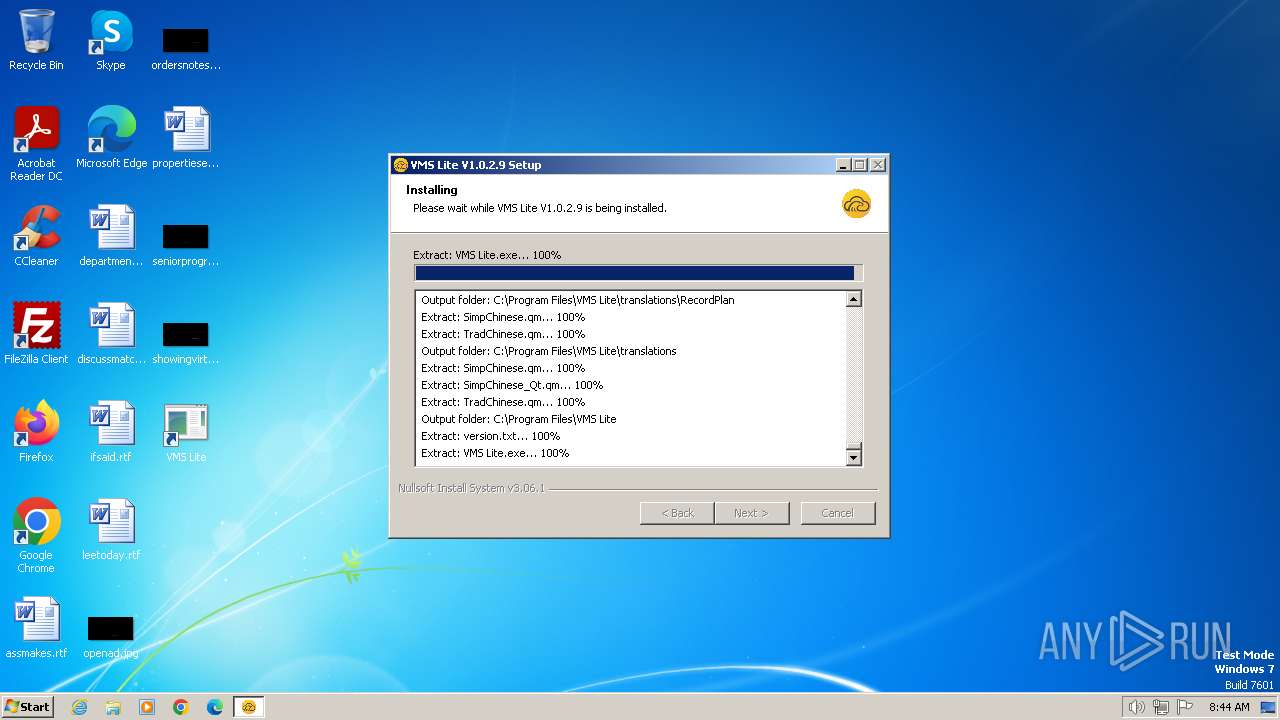Open the openad.jpg image file

(x=111, y=636)
